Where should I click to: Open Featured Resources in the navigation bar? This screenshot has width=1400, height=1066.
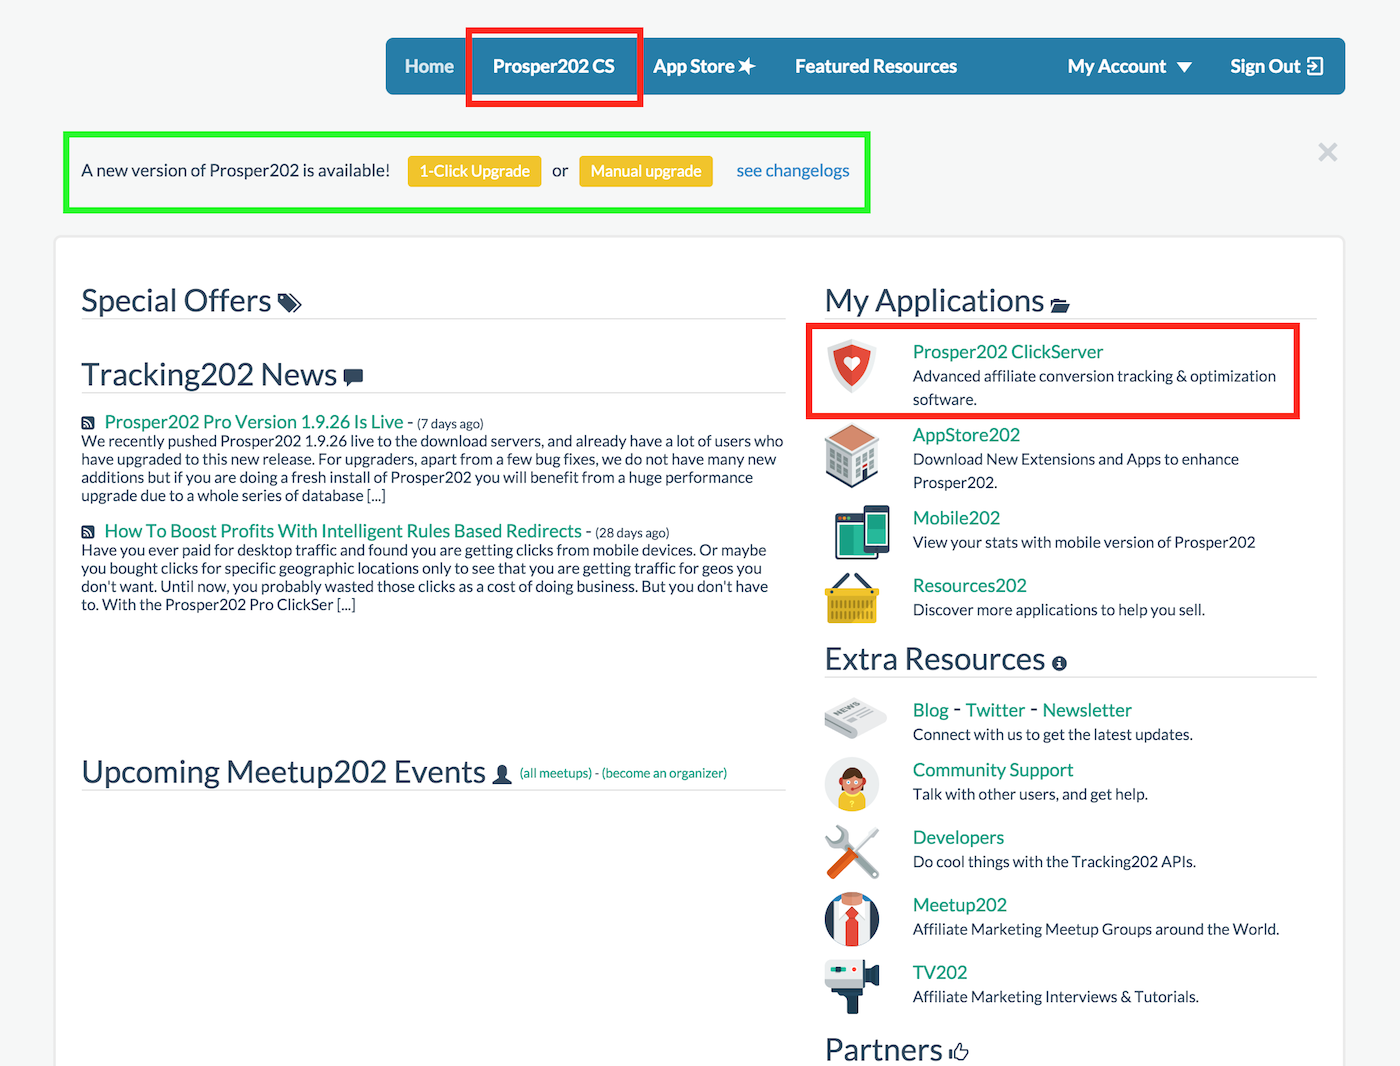[875, 67]
